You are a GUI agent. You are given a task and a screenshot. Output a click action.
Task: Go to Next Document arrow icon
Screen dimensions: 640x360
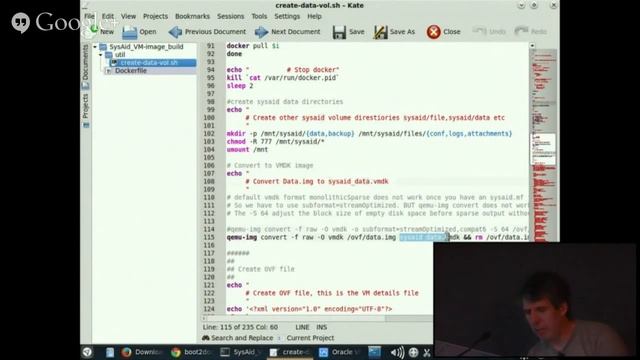click(262, 32)
